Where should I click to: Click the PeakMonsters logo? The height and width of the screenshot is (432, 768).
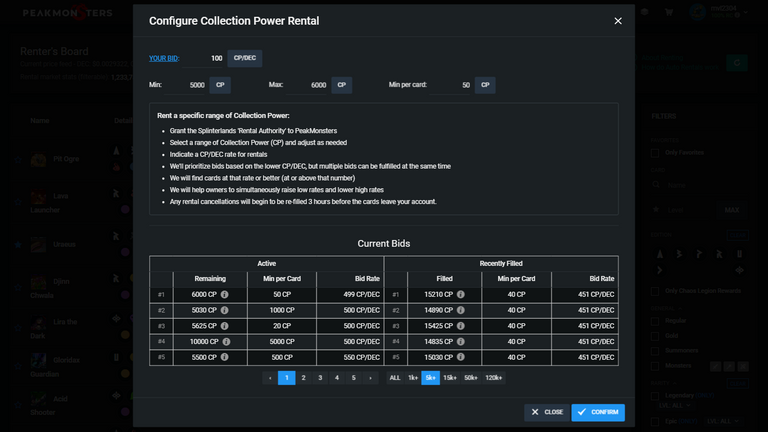tap(68, 13)
